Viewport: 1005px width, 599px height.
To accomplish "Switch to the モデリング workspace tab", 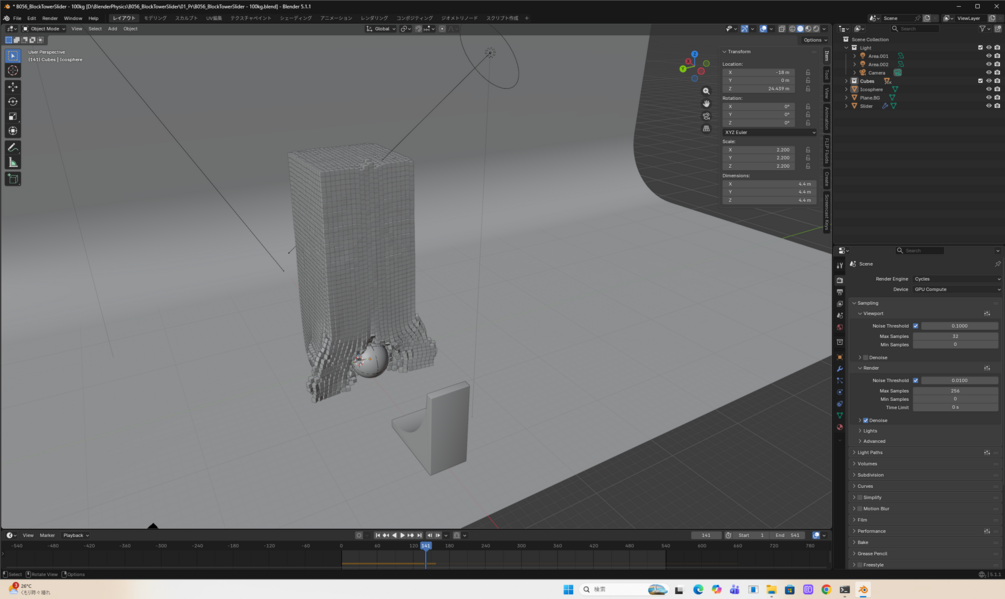I will click(154, 18).
